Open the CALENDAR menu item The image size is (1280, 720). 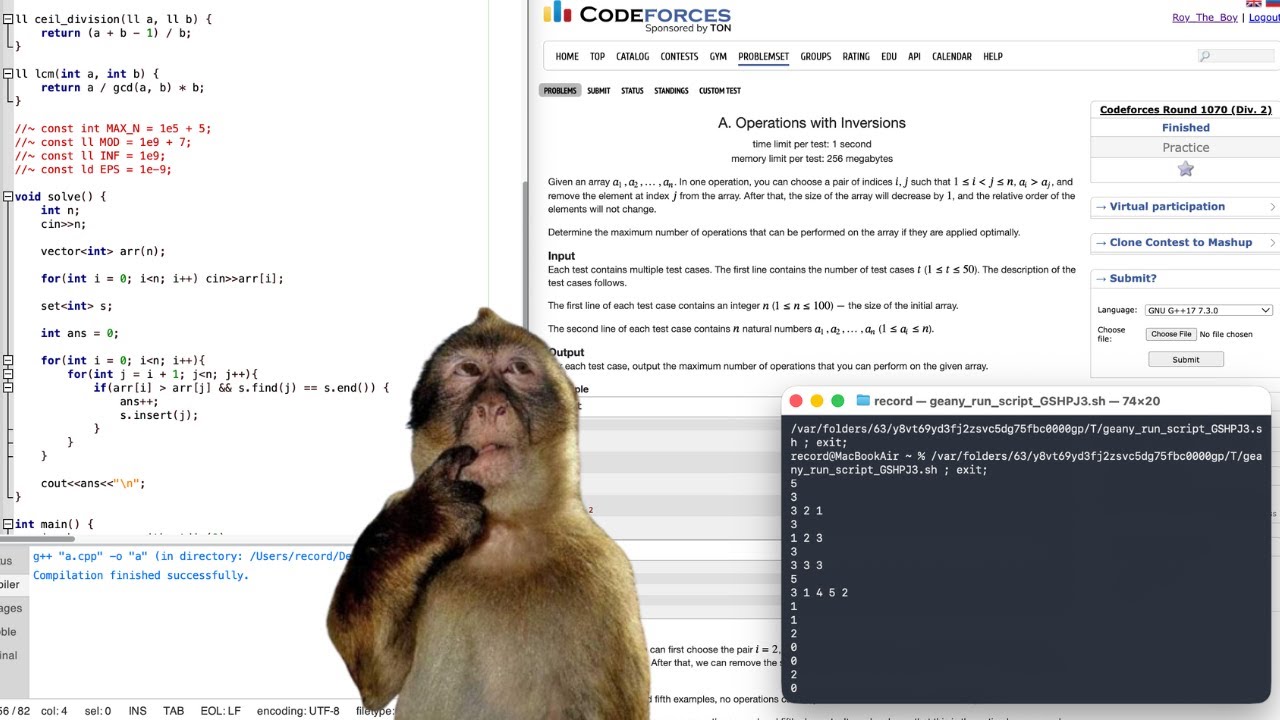coord(952,57)
